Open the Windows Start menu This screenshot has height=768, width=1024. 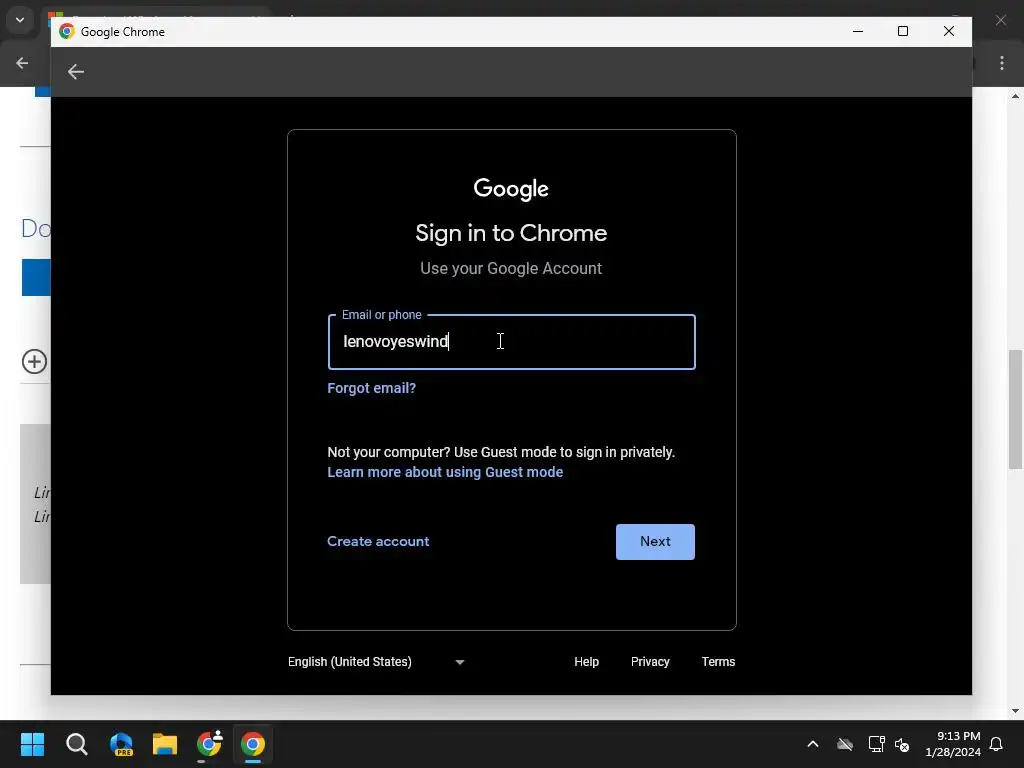32,744
